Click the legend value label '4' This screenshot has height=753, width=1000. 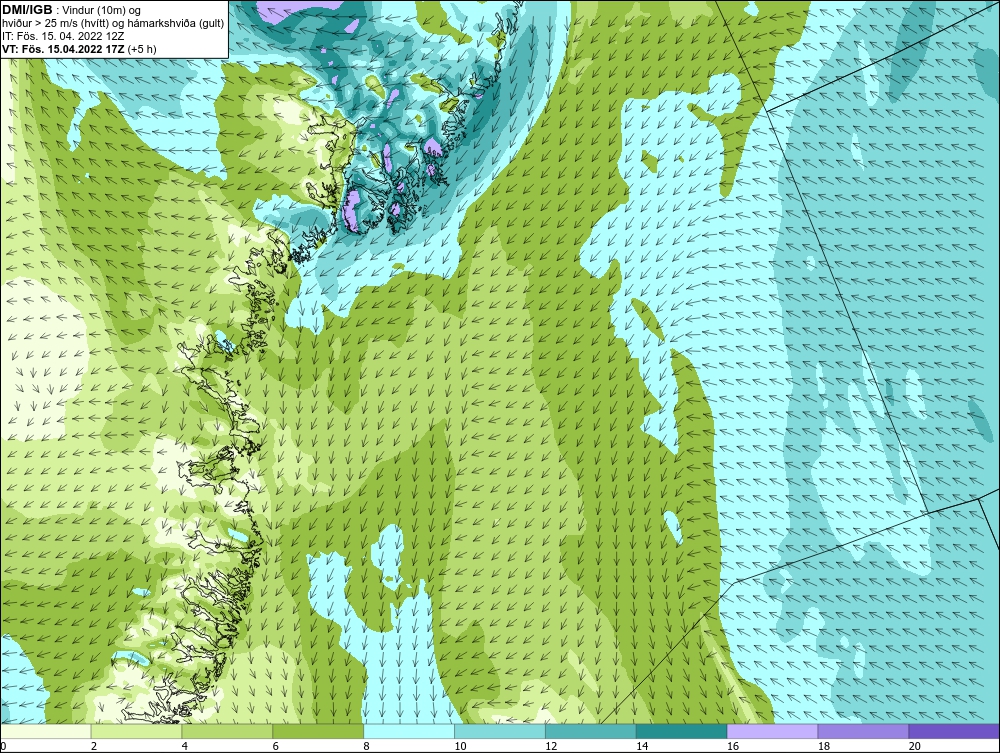pyautogui.click(x=185, y=746)
